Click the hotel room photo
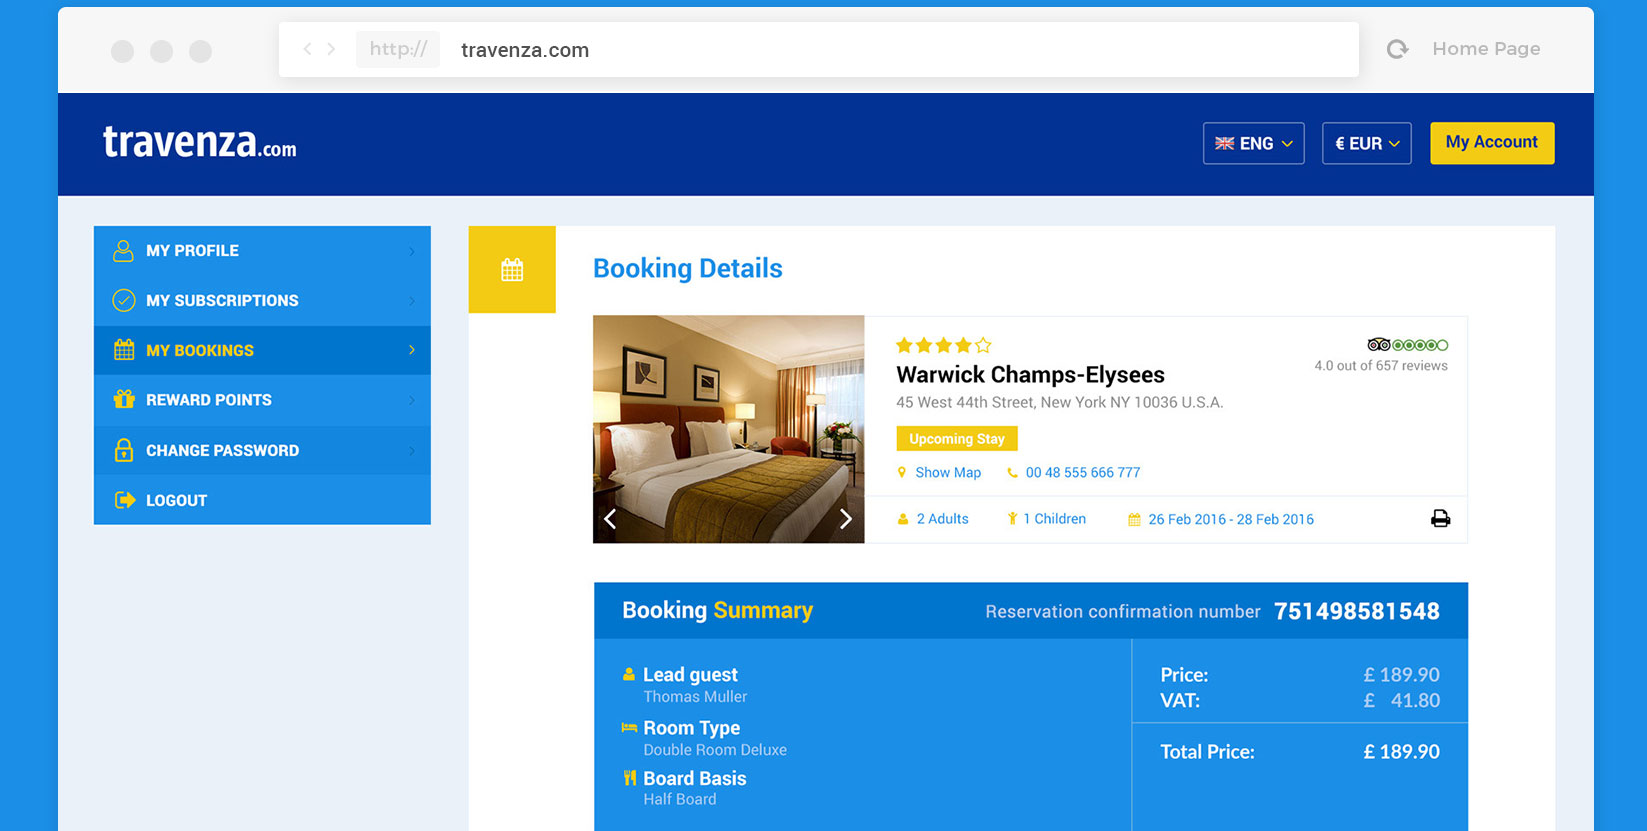Screen dimensions: 1647x831 (x=729, y=430)
